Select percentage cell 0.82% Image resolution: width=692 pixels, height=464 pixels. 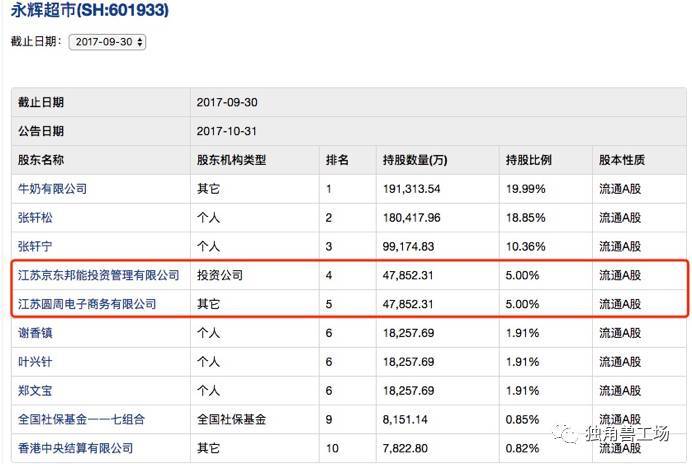[x=522, y=449]
